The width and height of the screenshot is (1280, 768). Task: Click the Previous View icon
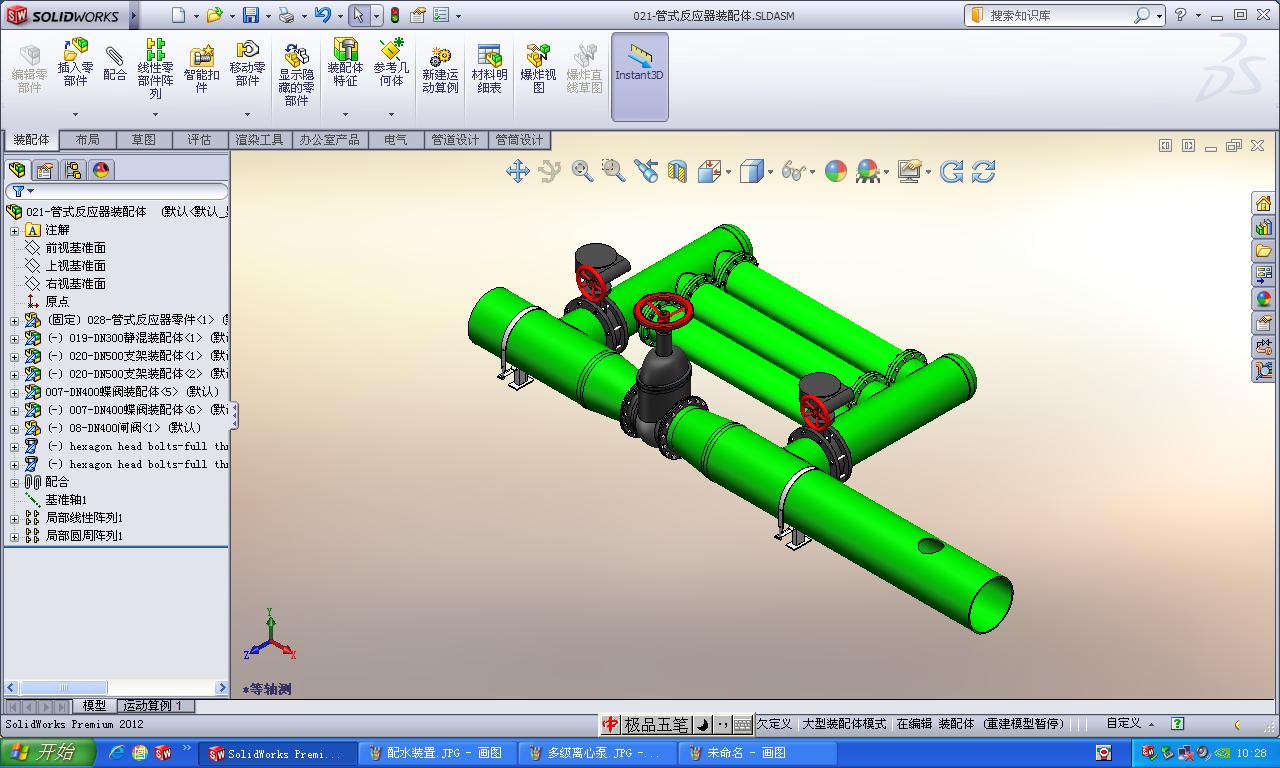pyautogui.click(x=646, y=171)
